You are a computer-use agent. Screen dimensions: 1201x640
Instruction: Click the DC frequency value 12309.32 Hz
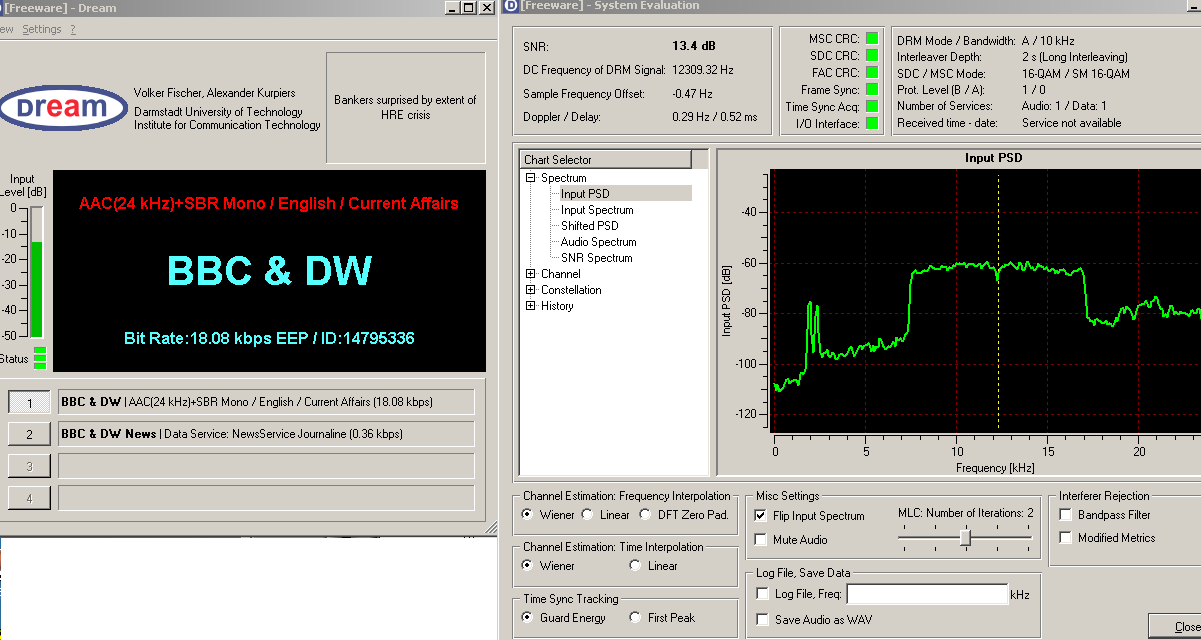[703, 70]
